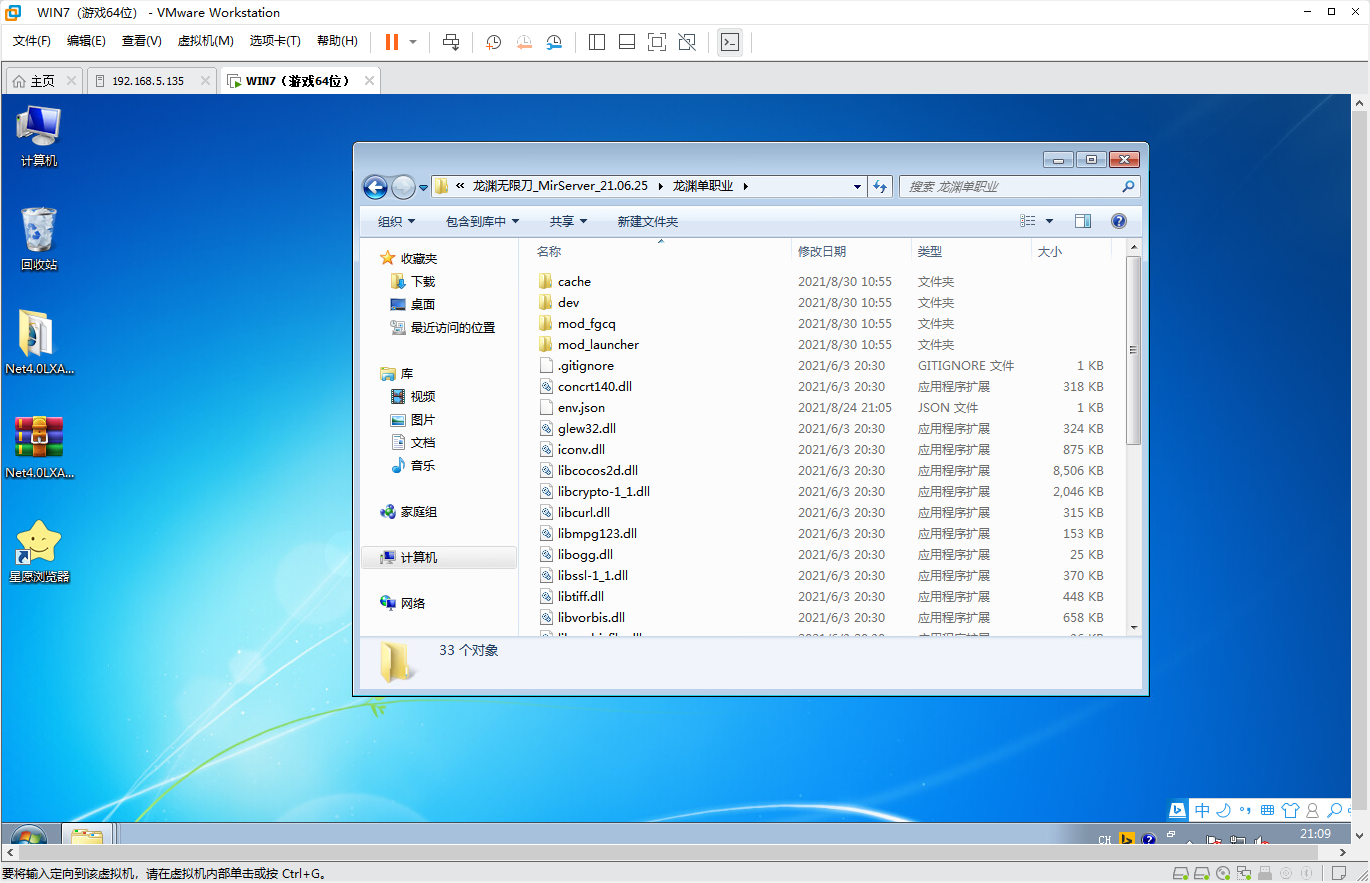Open Explorer recent locations dropdown

pyautogui.click(x=424, y=187)
